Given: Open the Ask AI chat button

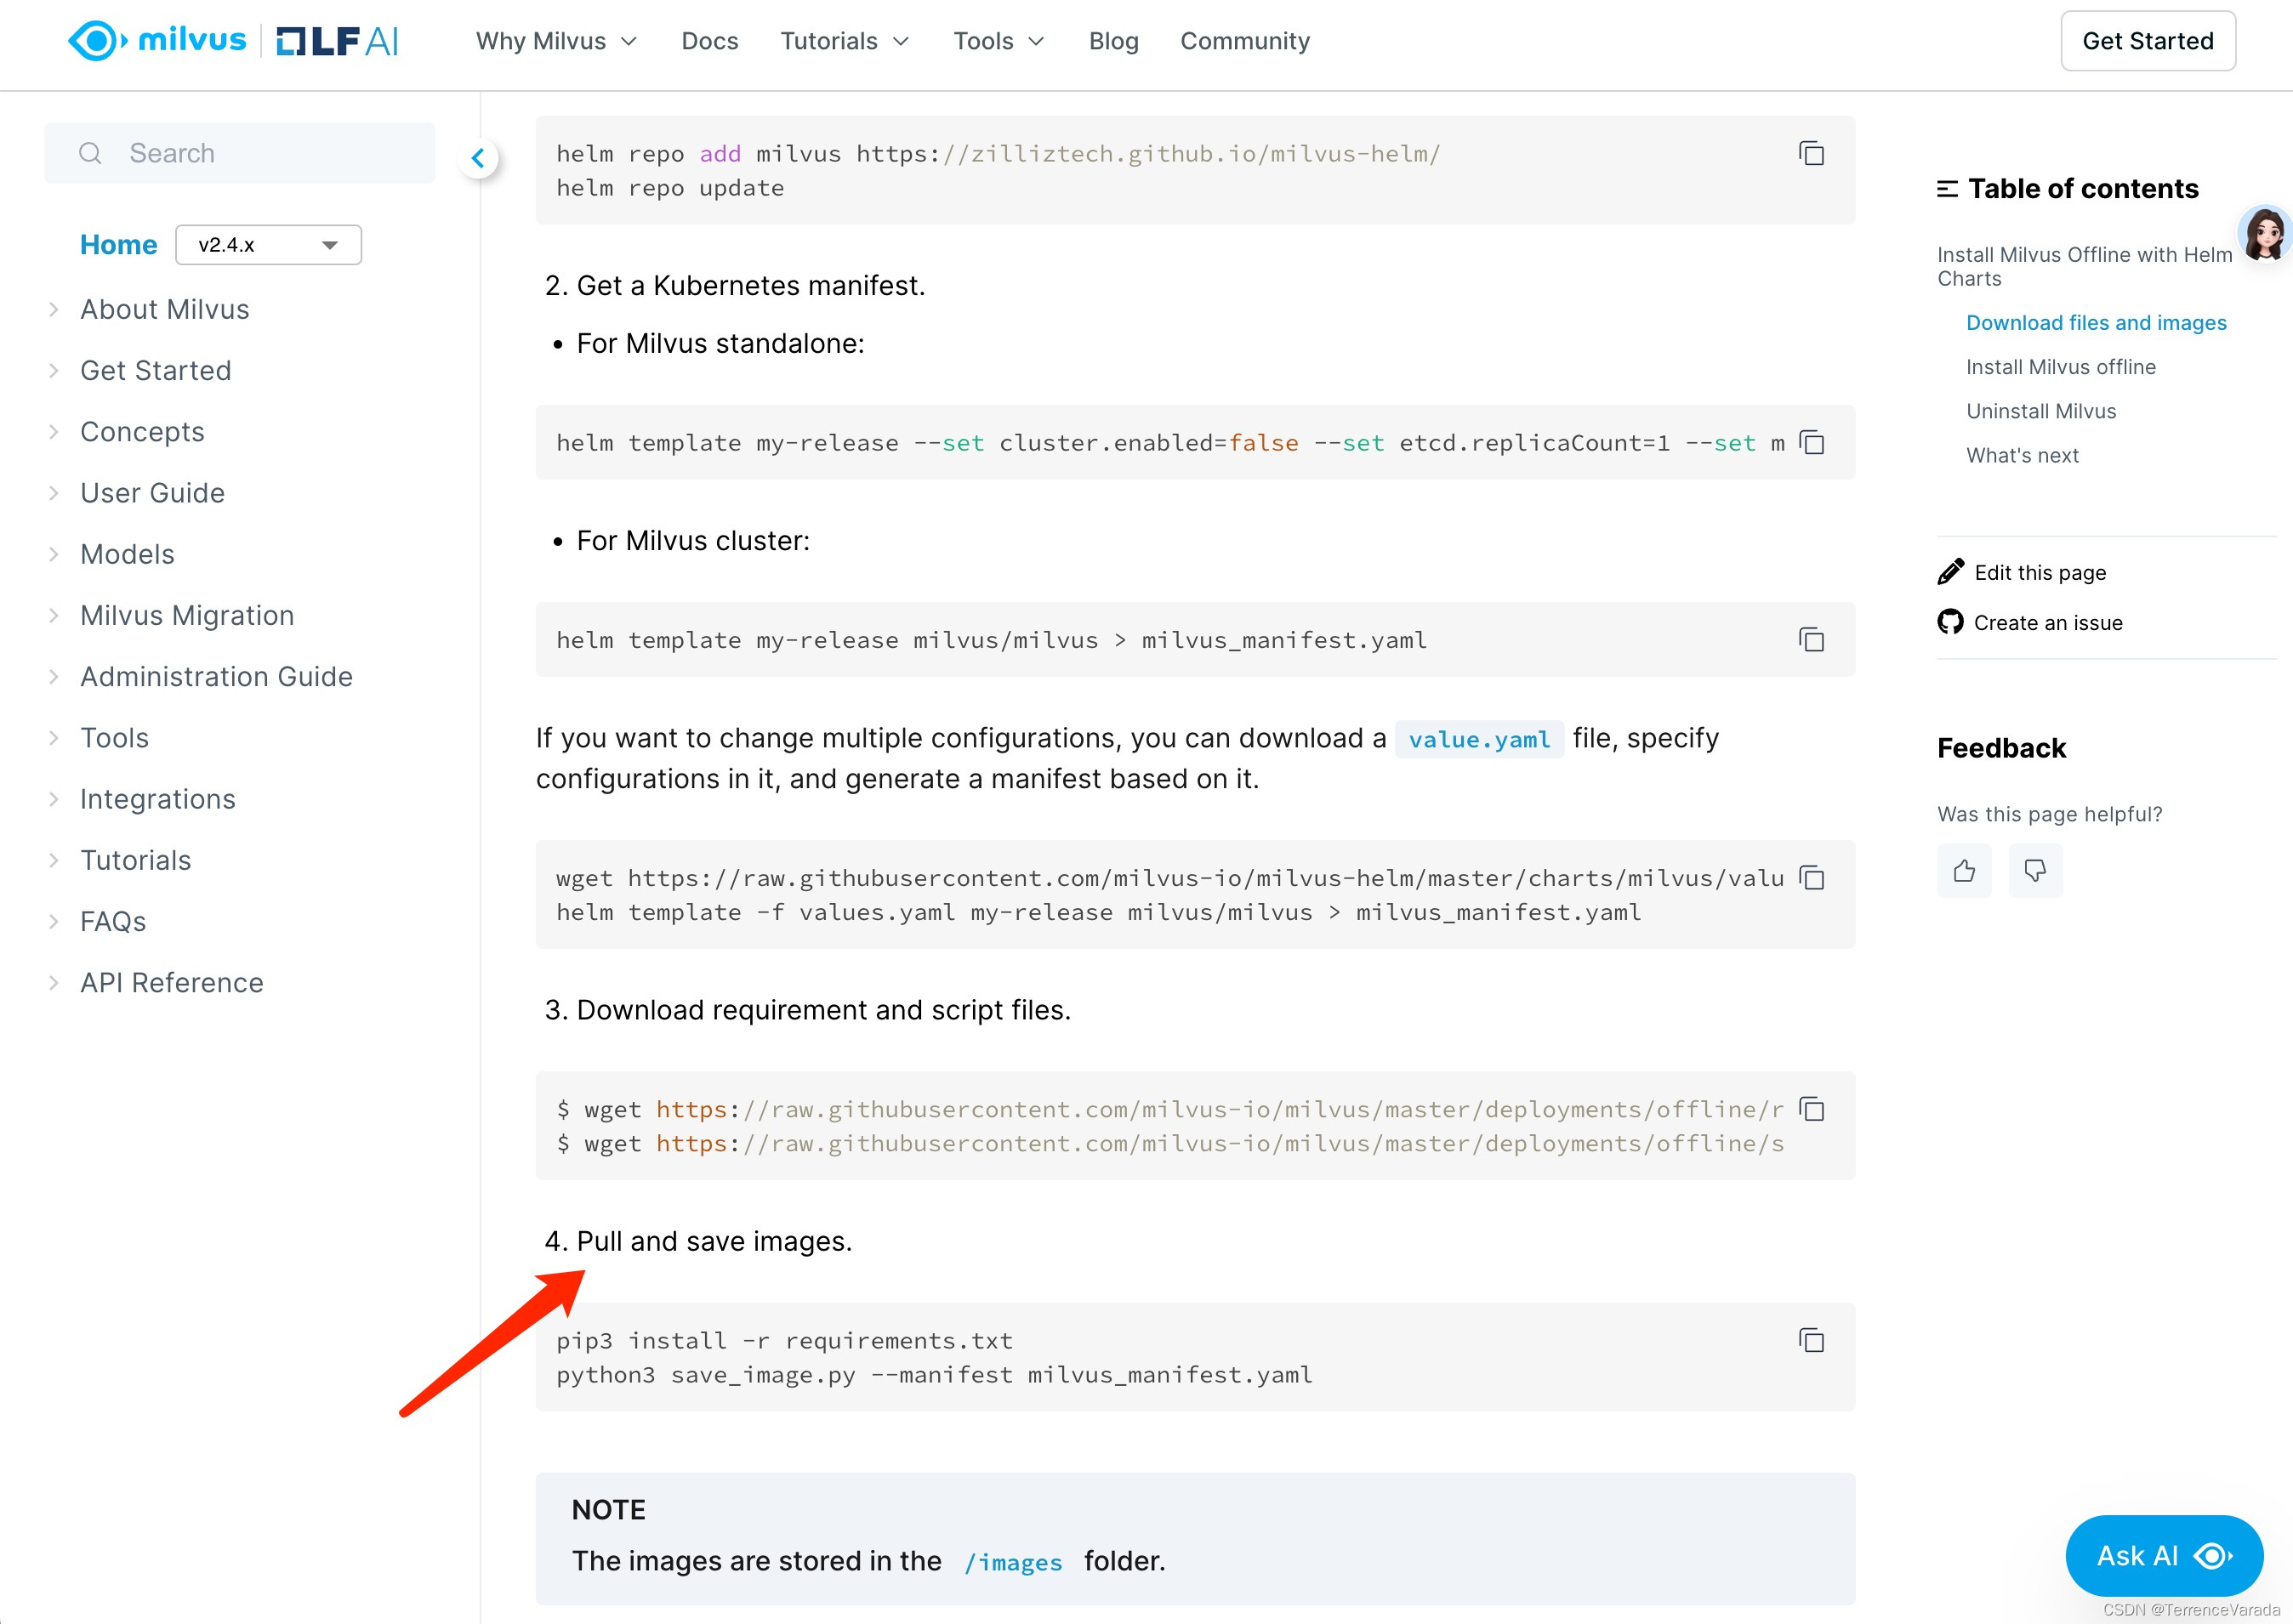Looking at the screenshot, I should pyautogui.click(x=2163, y=1555).
